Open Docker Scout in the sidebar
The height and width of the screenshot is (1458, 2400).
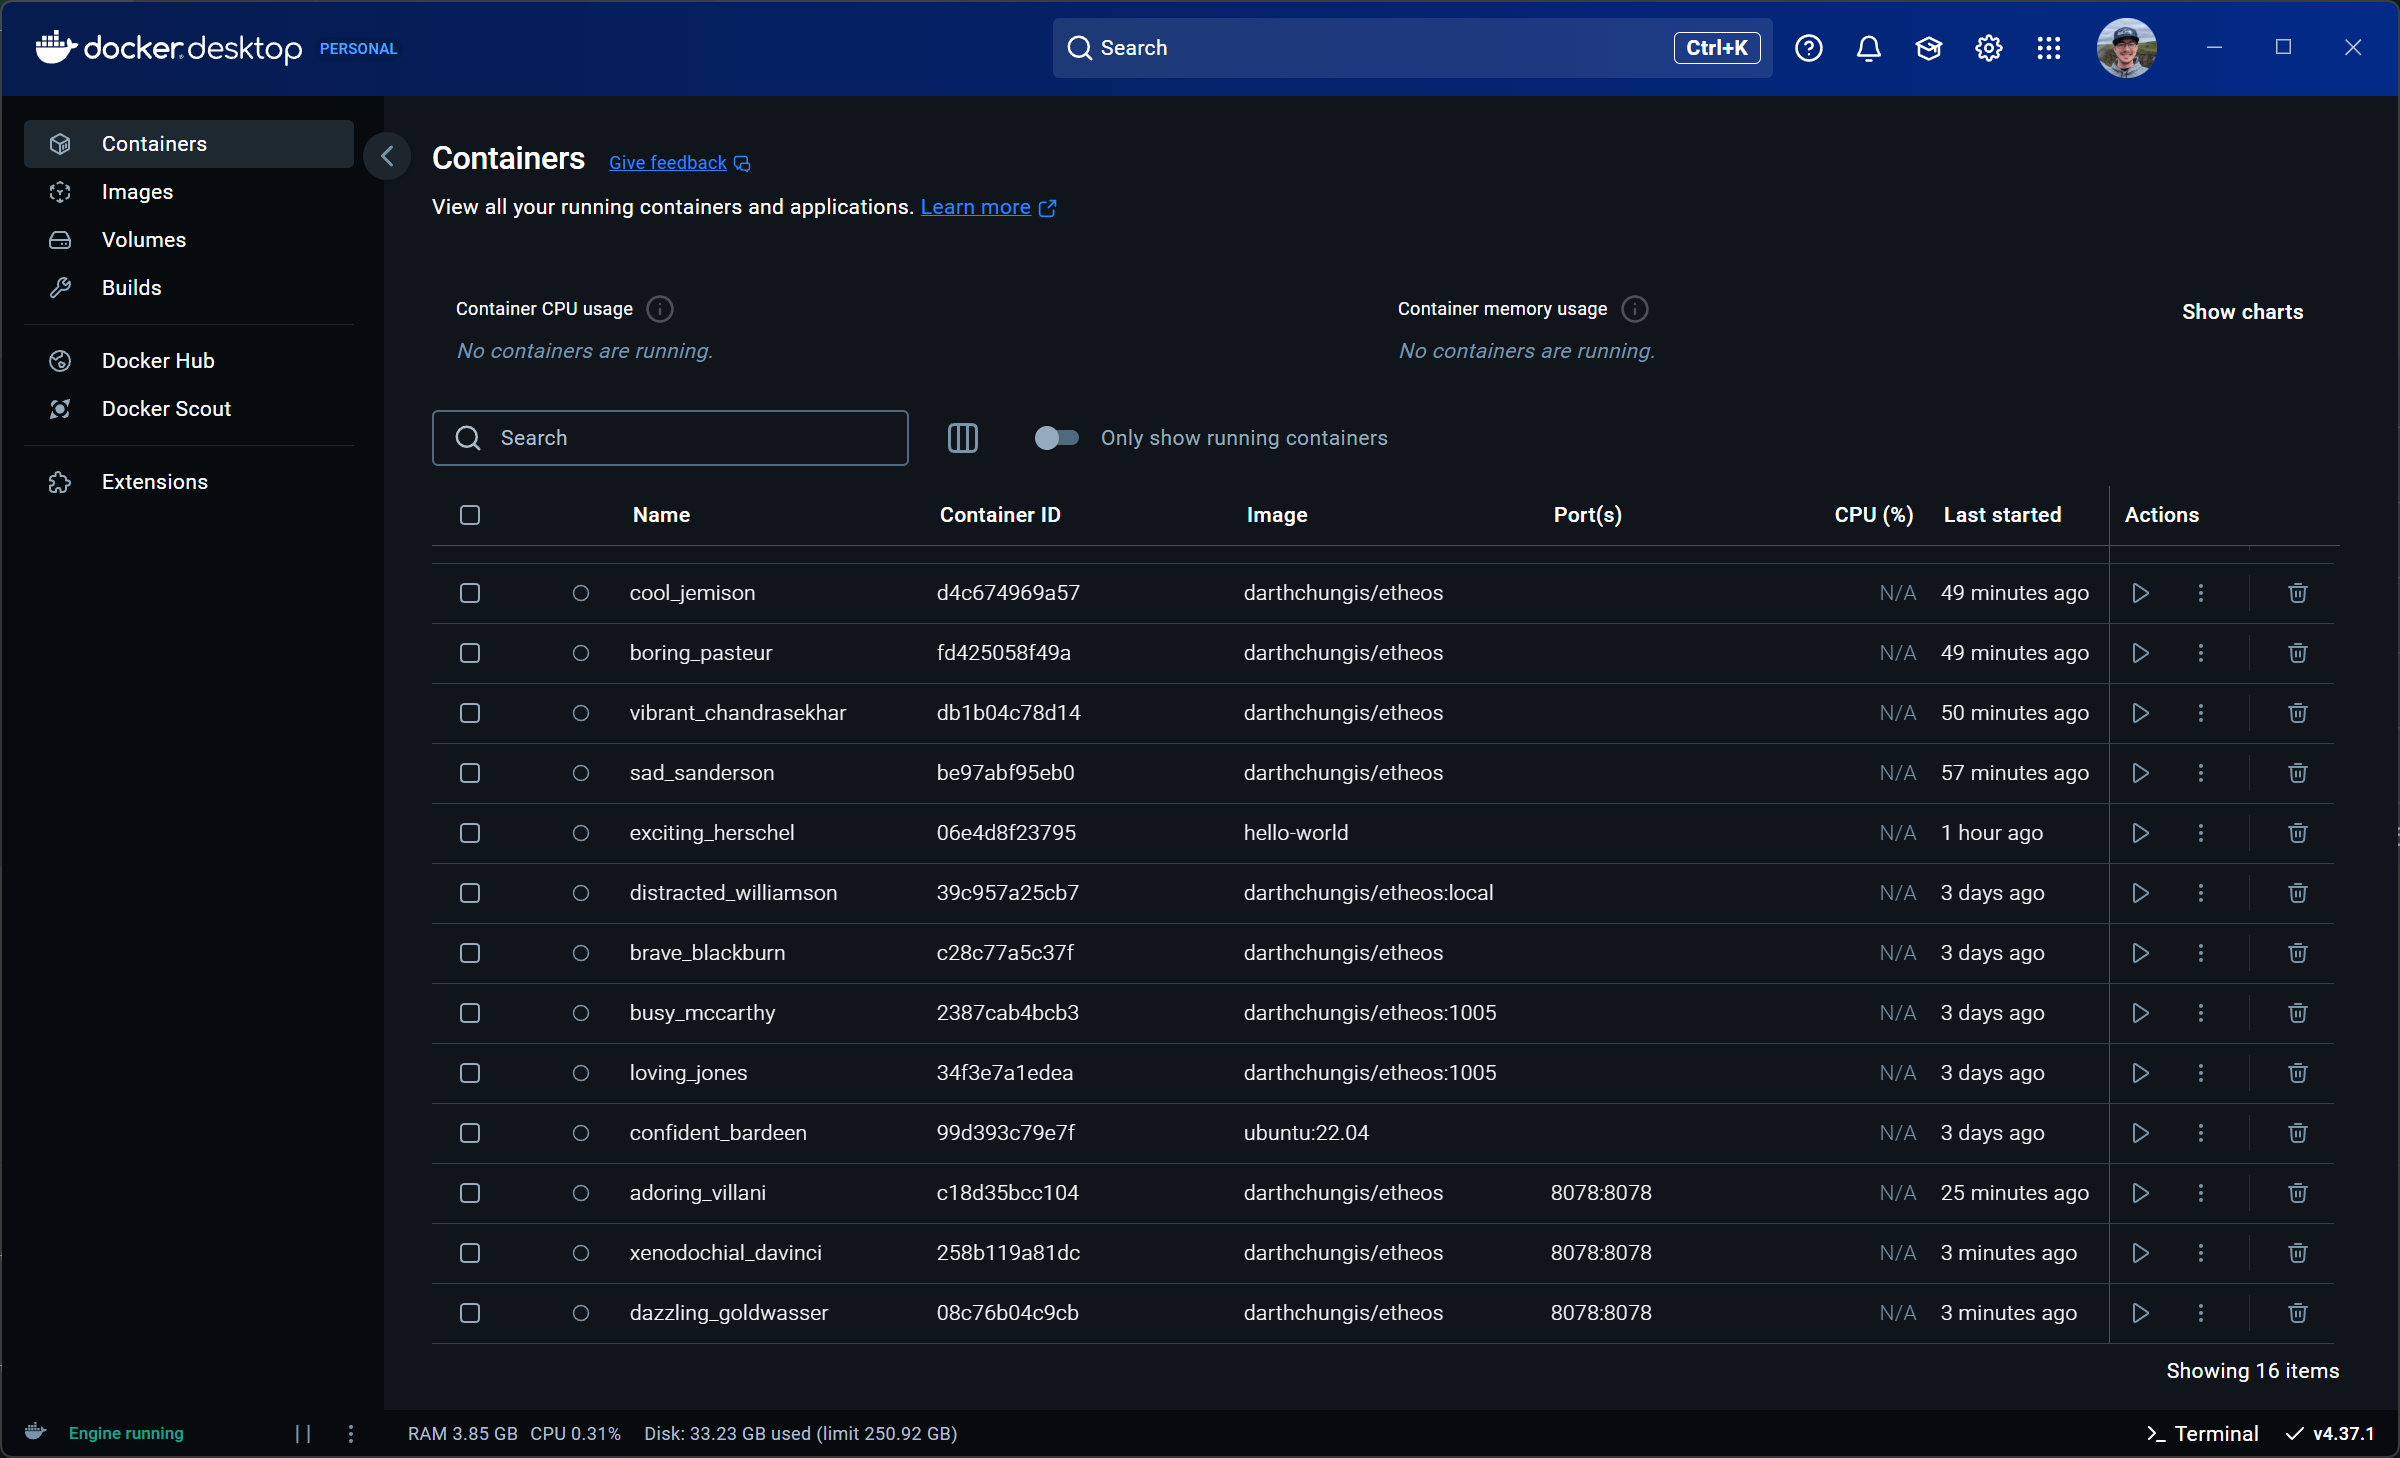189,409
